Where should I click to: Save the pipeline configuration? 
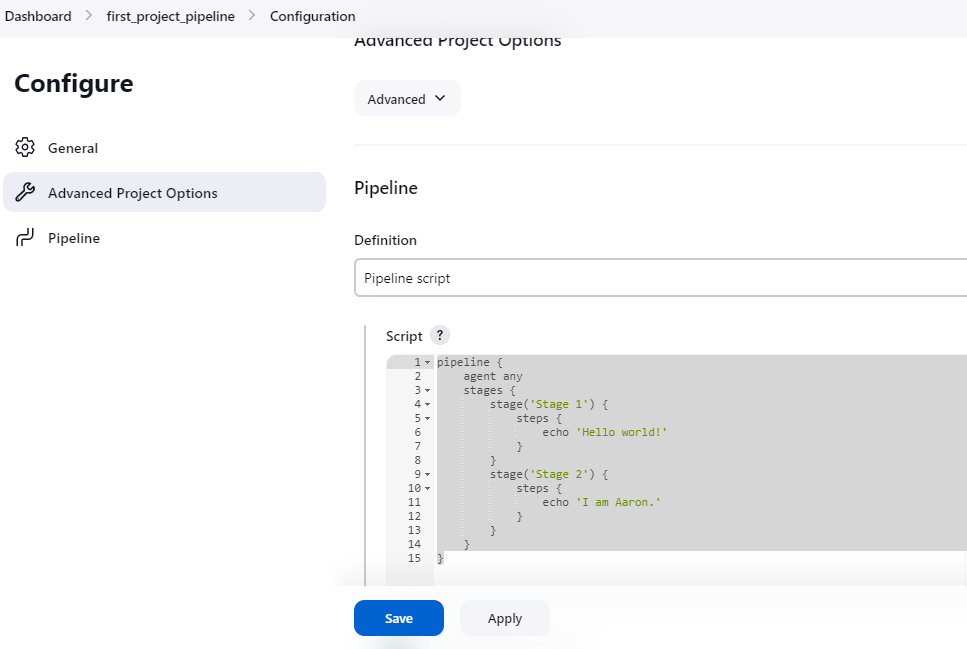tap(398, 618)
